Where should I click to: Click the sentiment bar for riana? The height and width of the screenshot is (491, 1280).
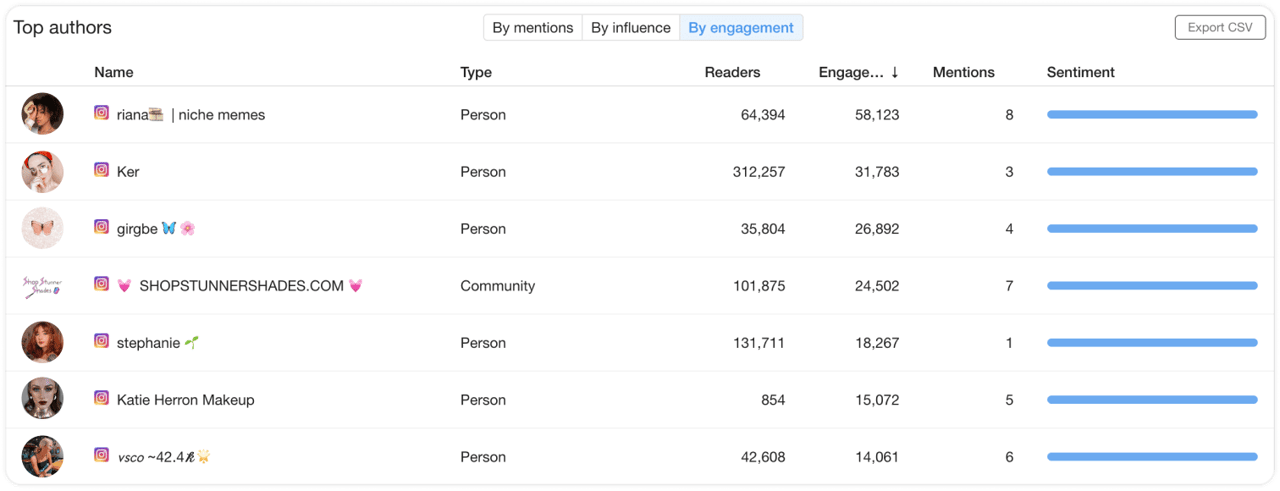pos(1152,115)
